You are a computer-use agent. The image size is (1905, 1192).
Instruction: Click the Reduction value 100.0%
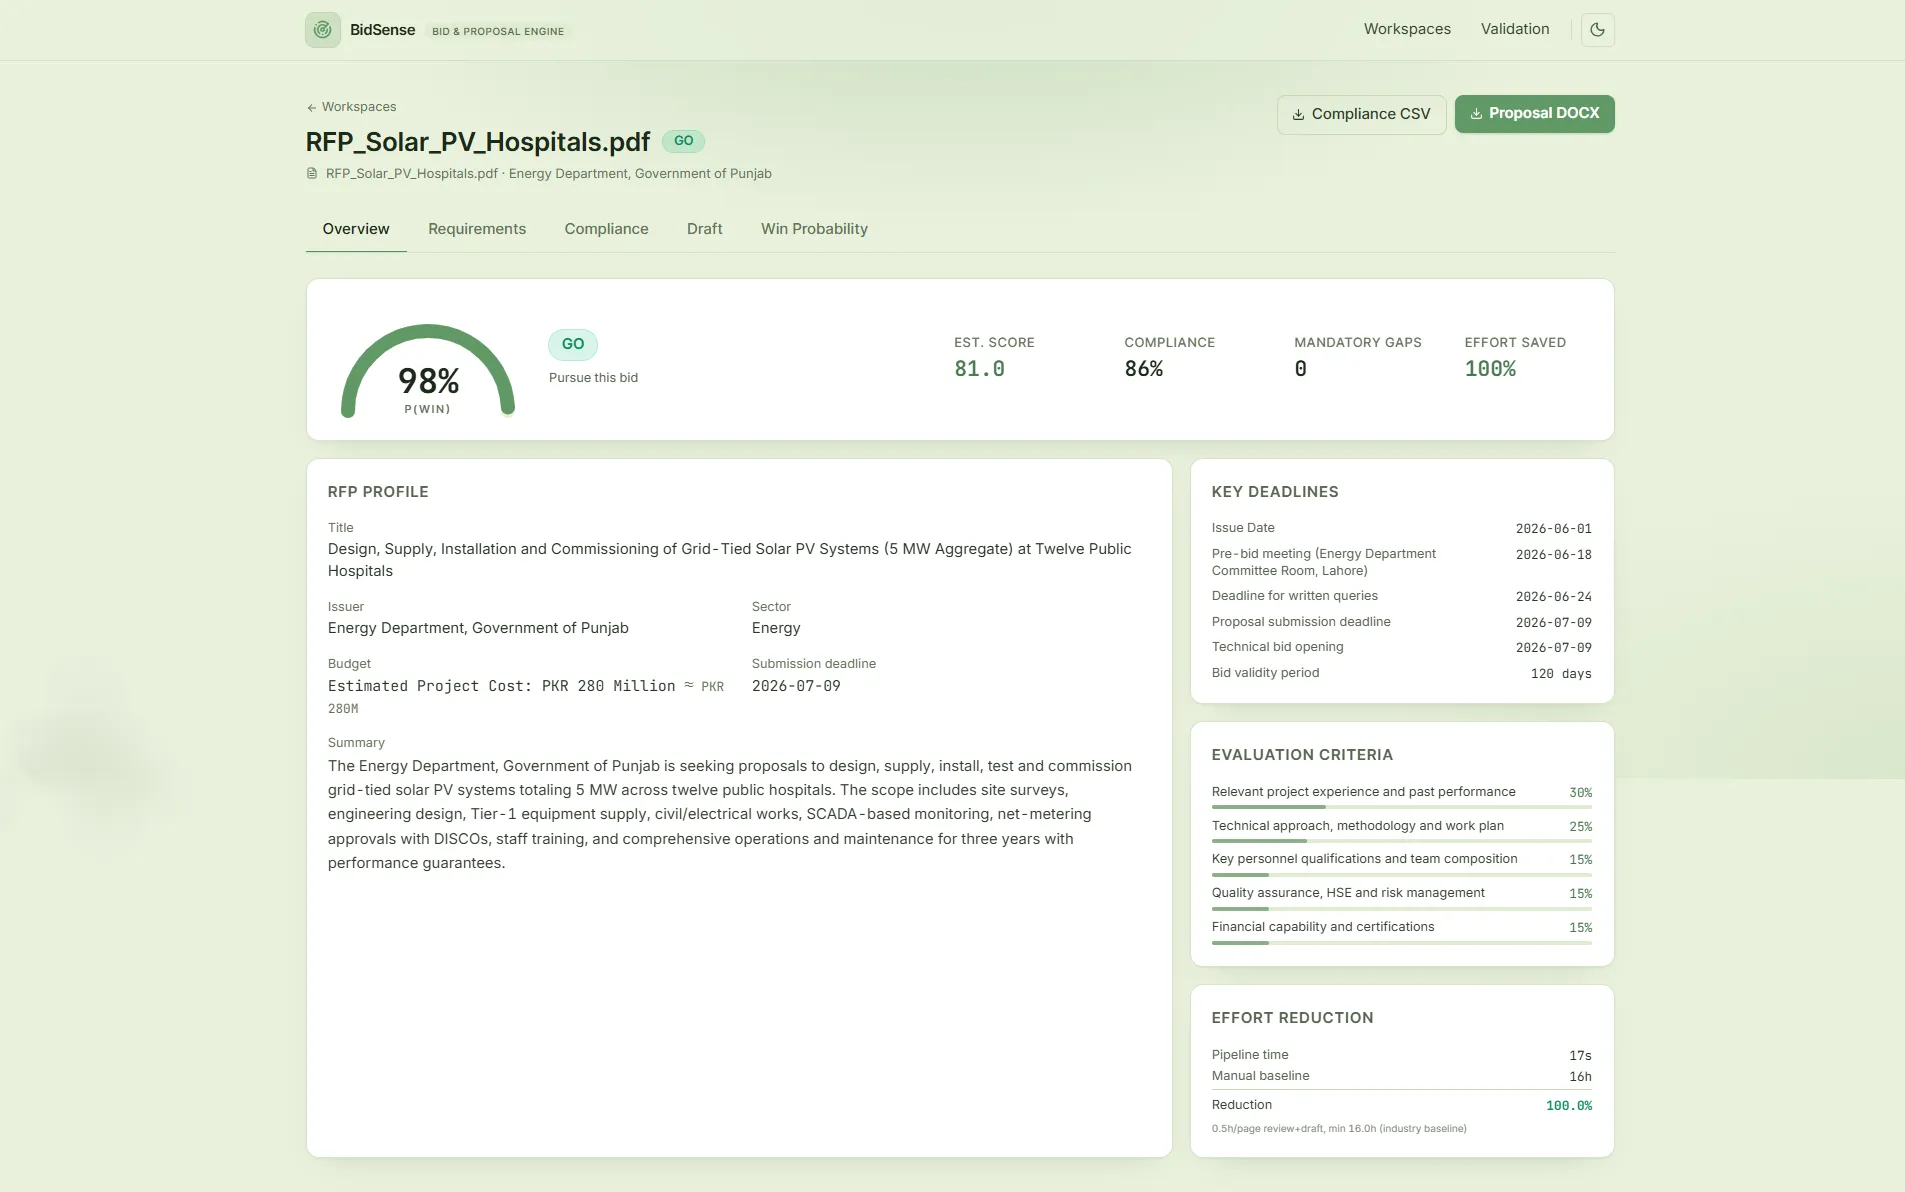(x=1568, y=1106)
